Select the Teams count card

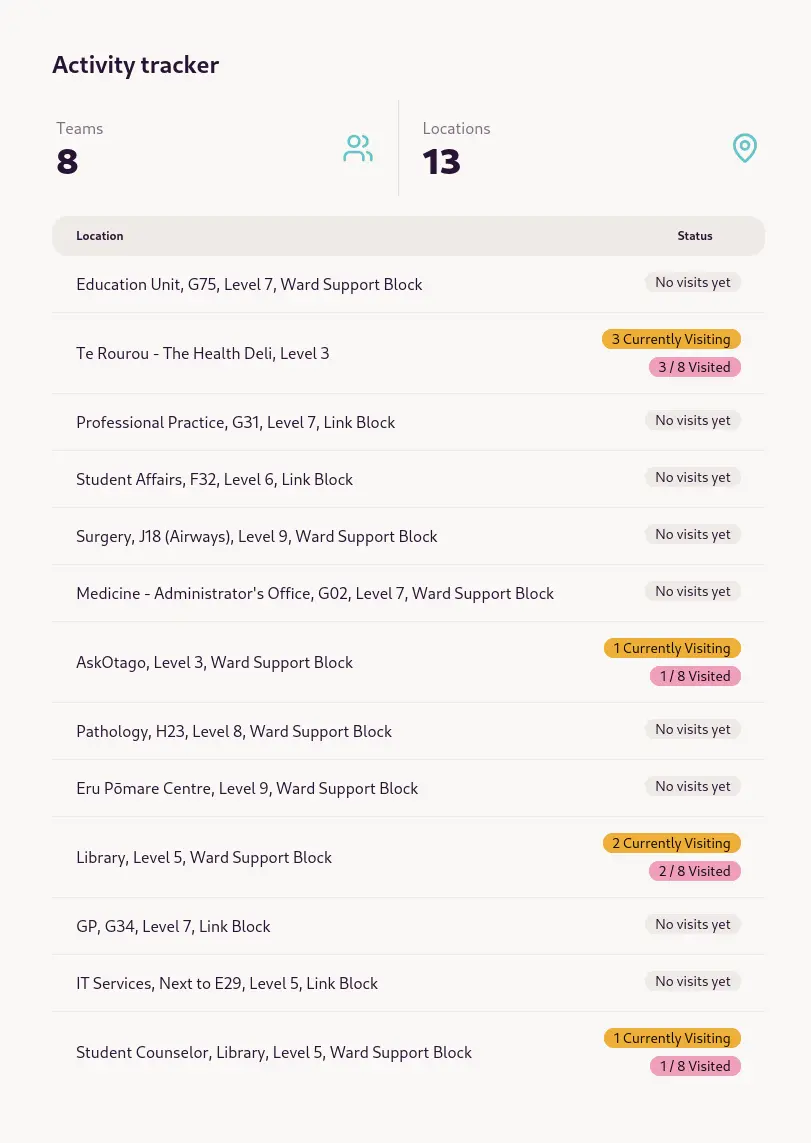point(216,148)
